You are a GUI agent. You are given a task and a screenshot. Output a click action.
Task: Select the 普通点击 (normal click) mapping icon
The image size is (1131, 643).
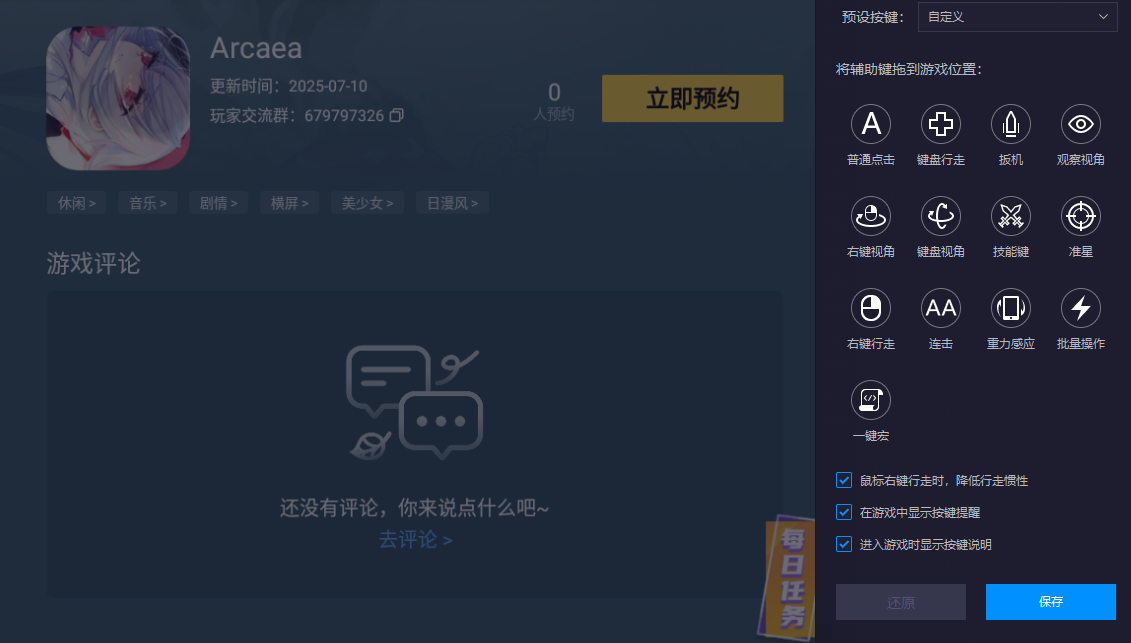(870, 124)
